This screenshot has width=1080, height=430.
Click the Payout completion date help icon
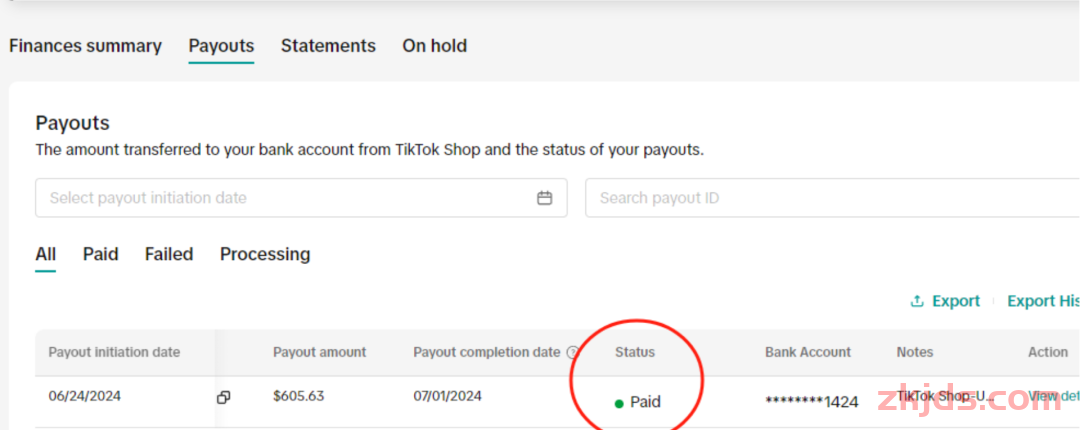coord(572,352)
